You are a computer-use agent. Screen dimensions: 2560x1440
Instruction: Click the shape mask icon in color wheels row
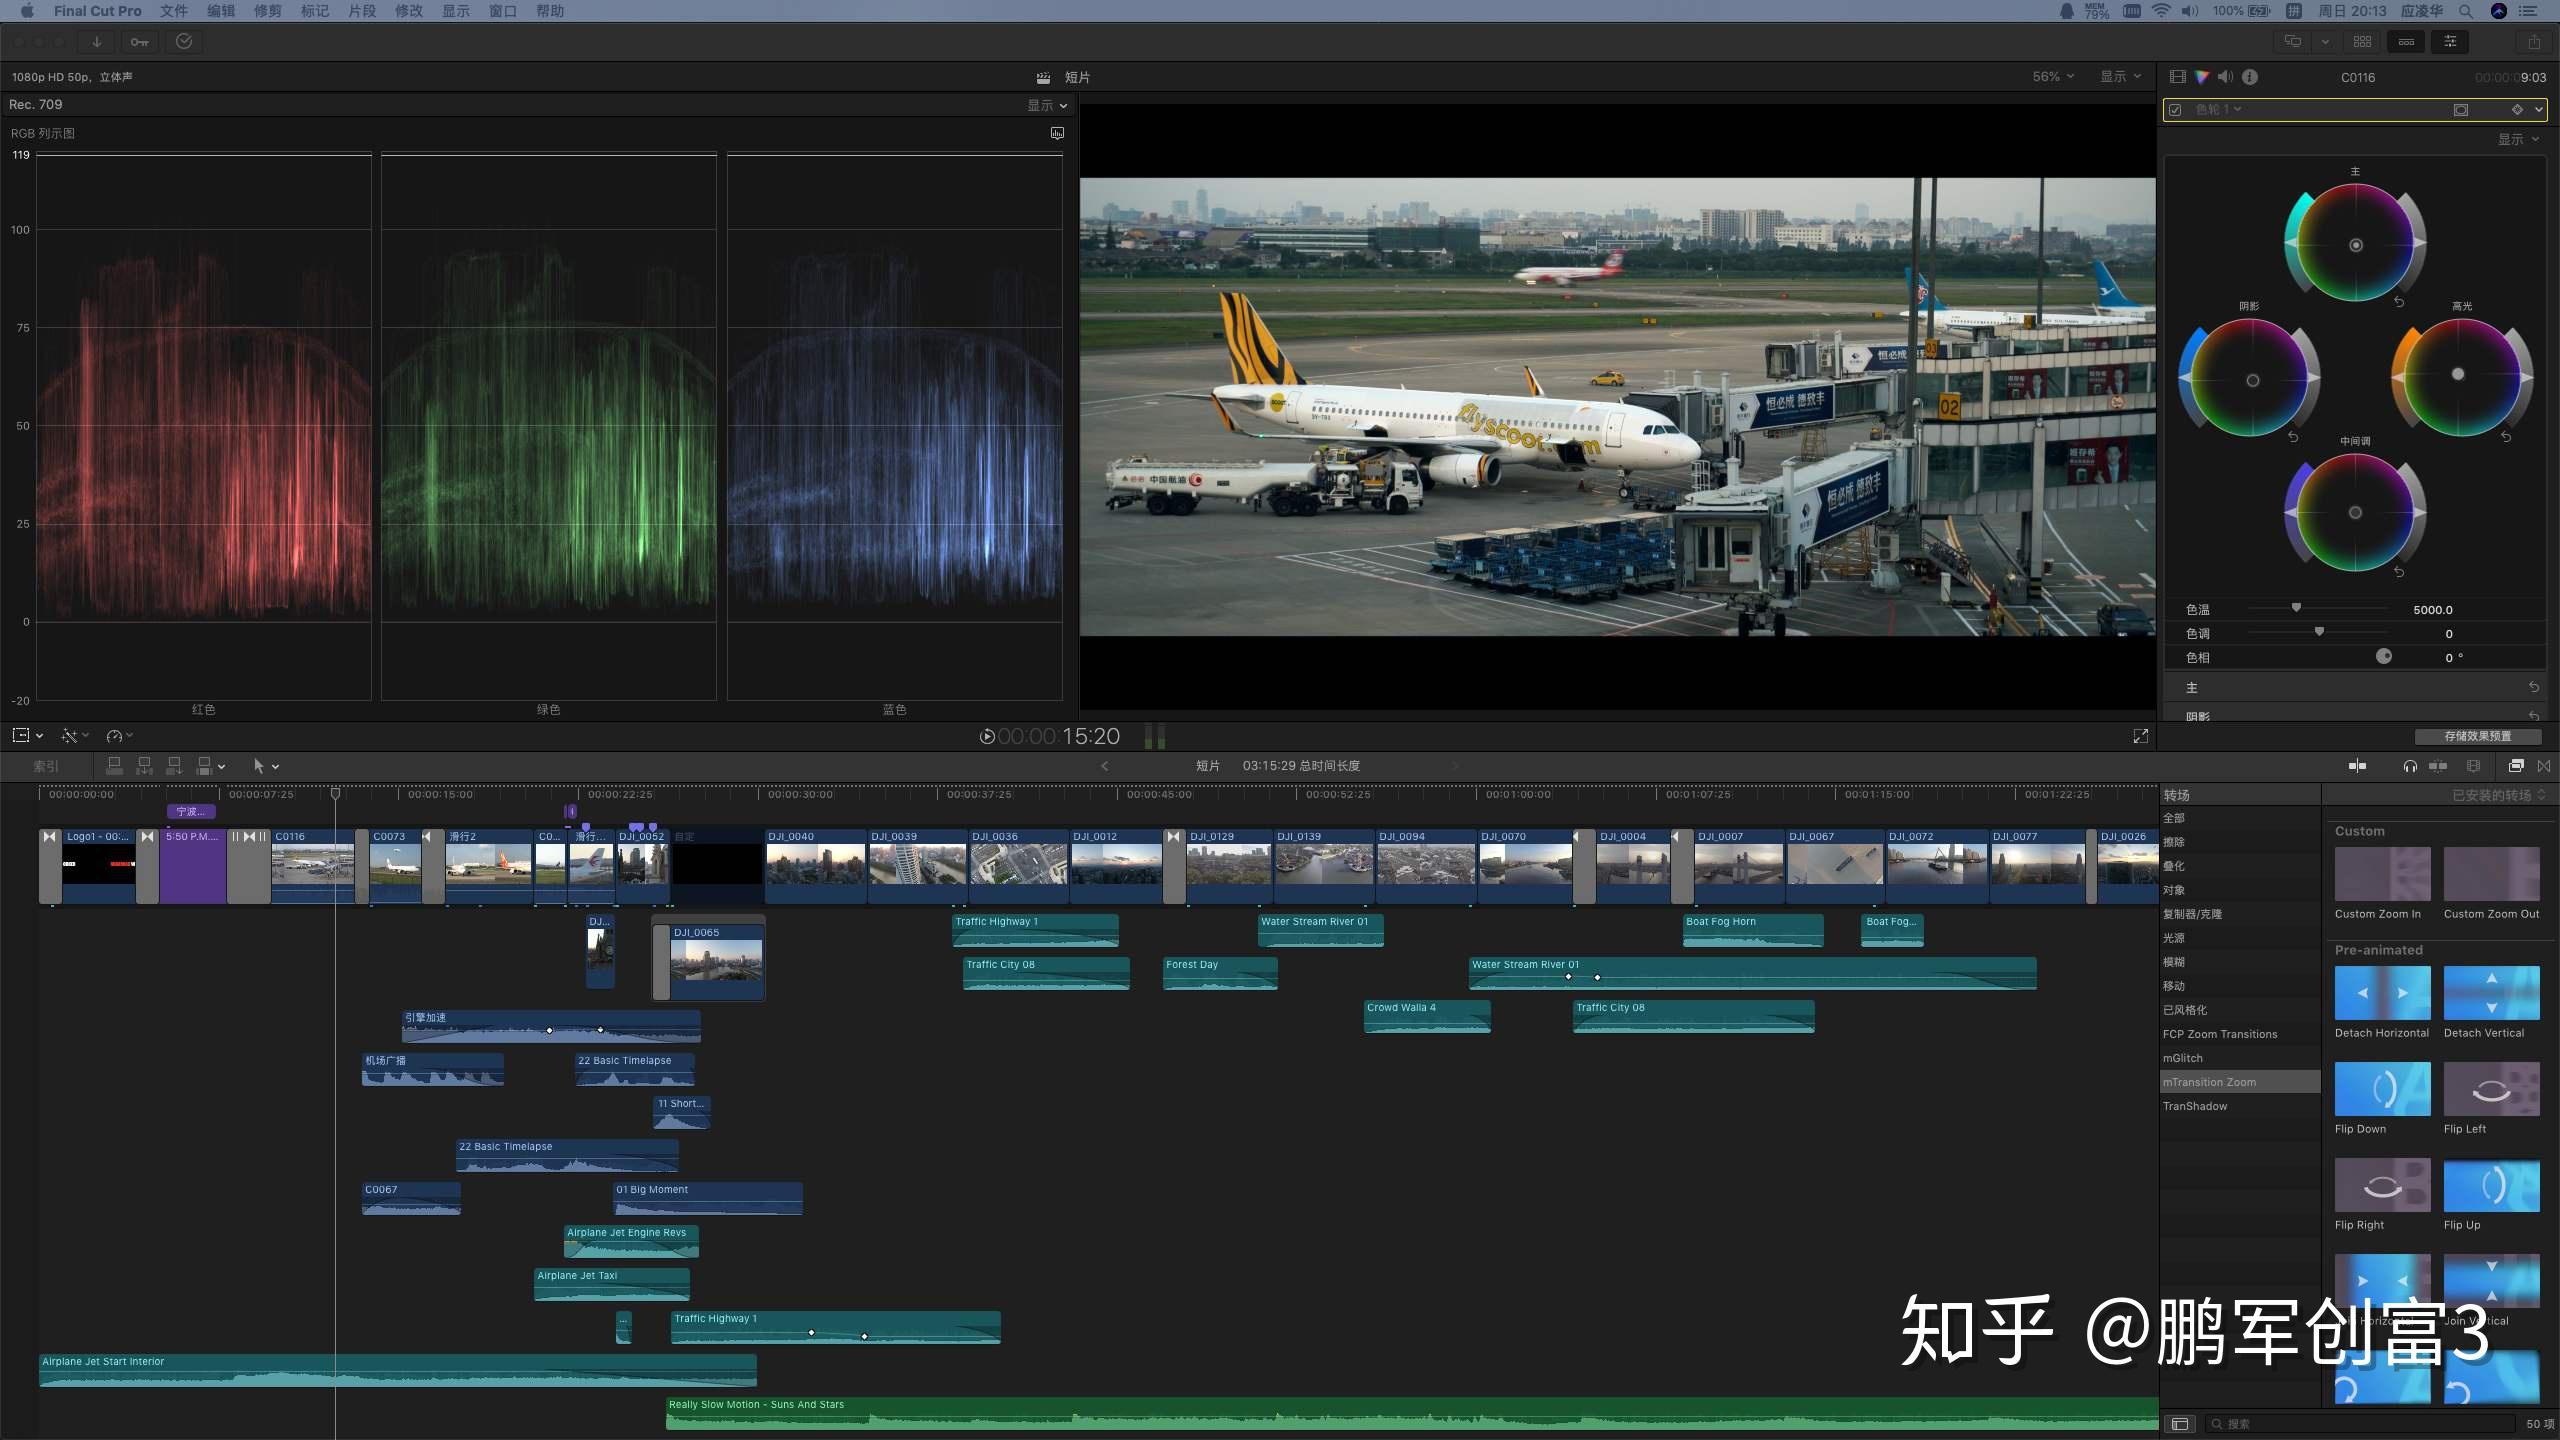(x=2461, y=110)
